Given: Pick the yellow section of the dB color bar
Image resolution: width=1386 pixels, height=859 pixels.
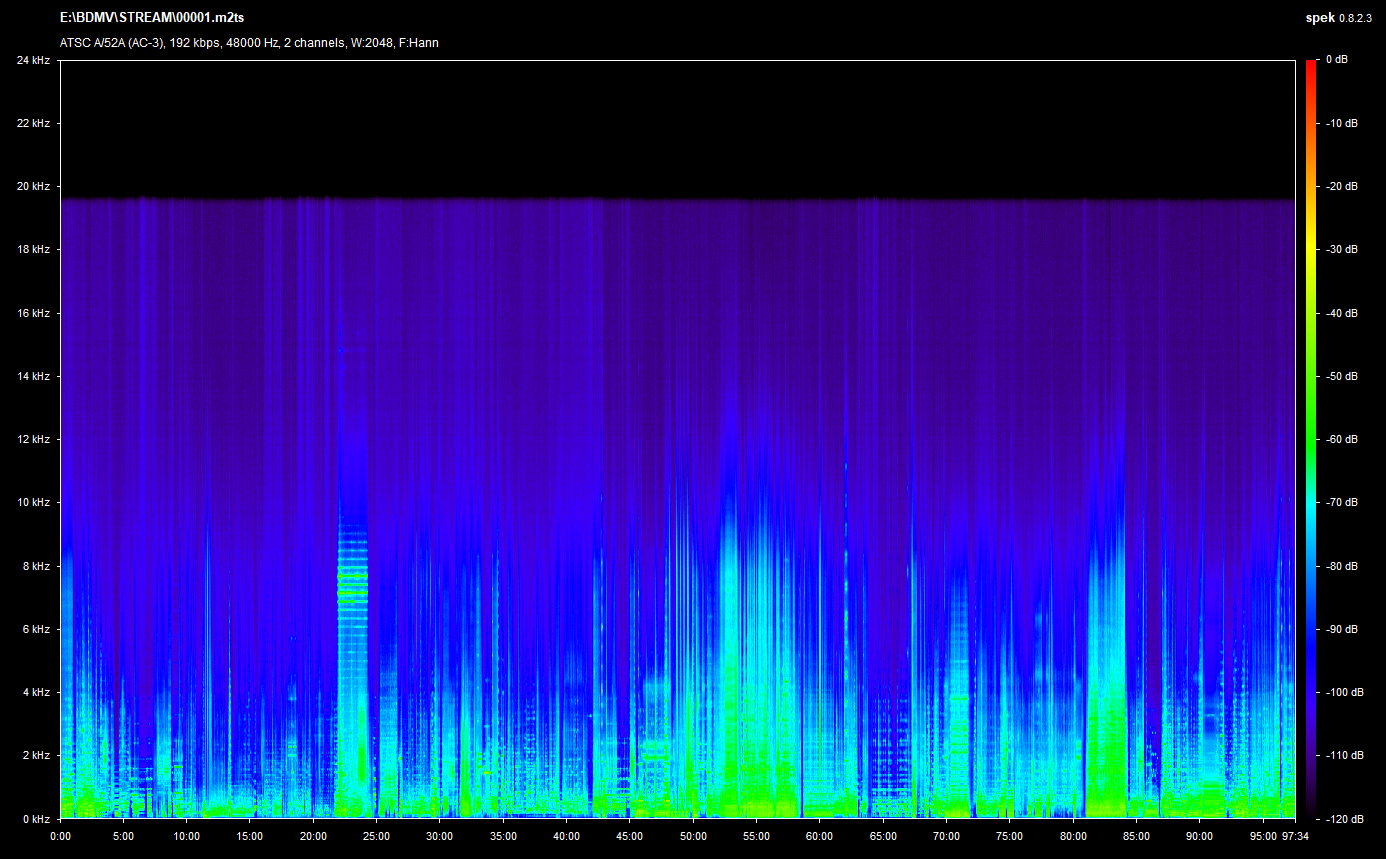Looking at the screenshot, I should click(1311, 250).
